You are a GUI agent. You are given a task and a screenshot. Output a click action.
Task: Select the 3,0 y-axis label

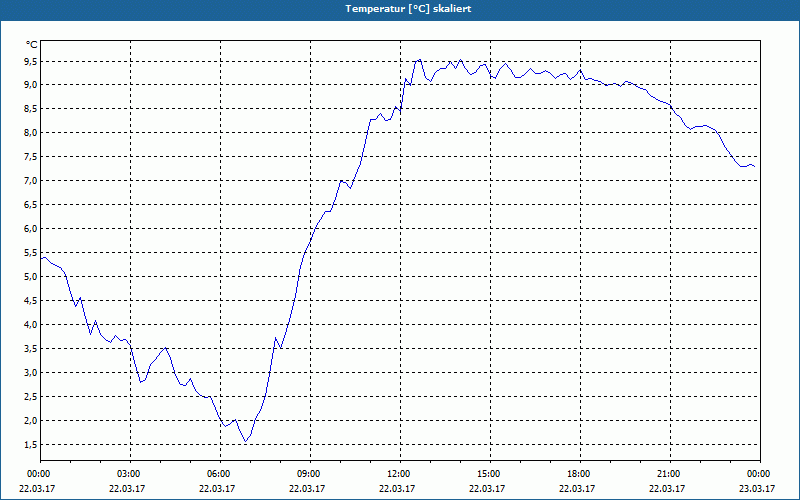(x=31, y=372)
